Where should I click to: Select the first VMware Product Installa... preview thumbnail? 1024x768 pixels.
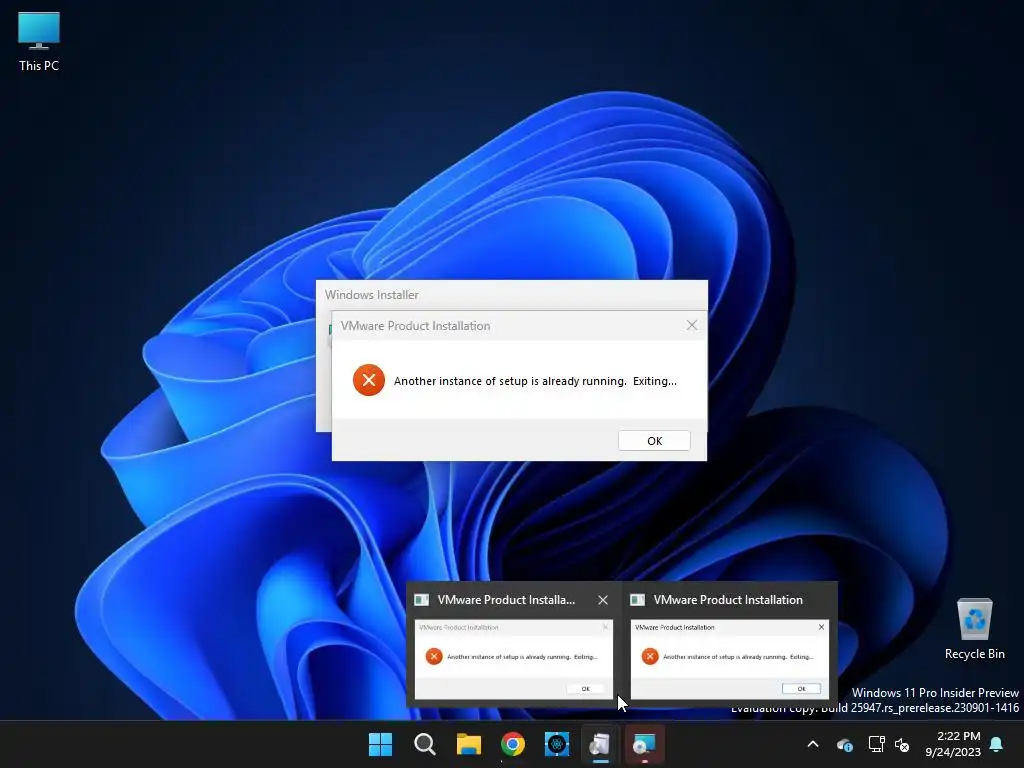513,659
